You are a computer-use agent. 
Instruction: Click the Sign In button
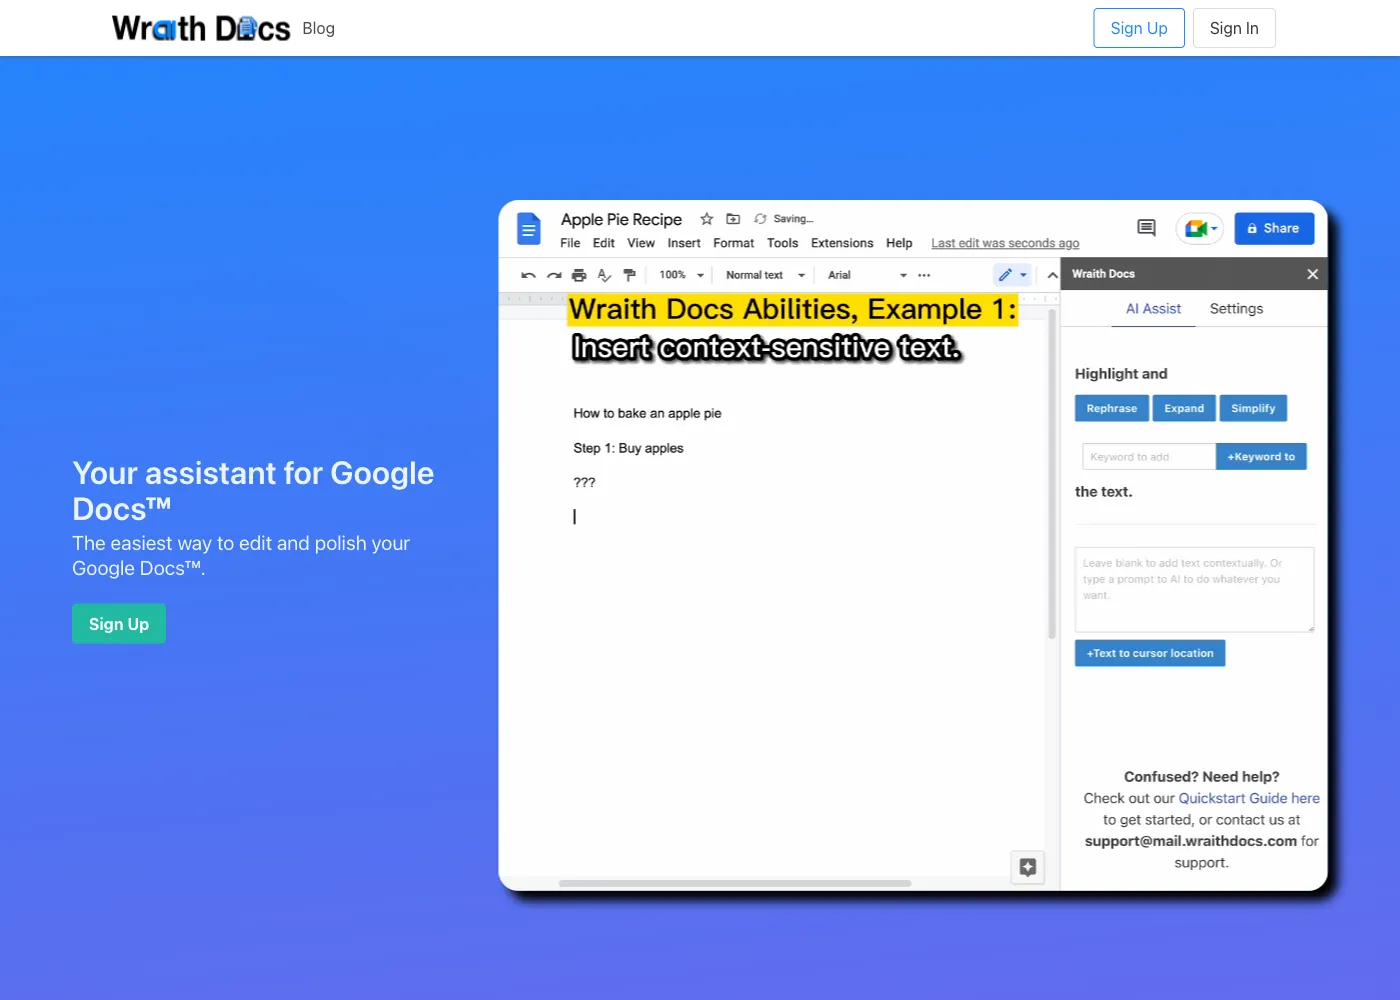click(1234, 28)
